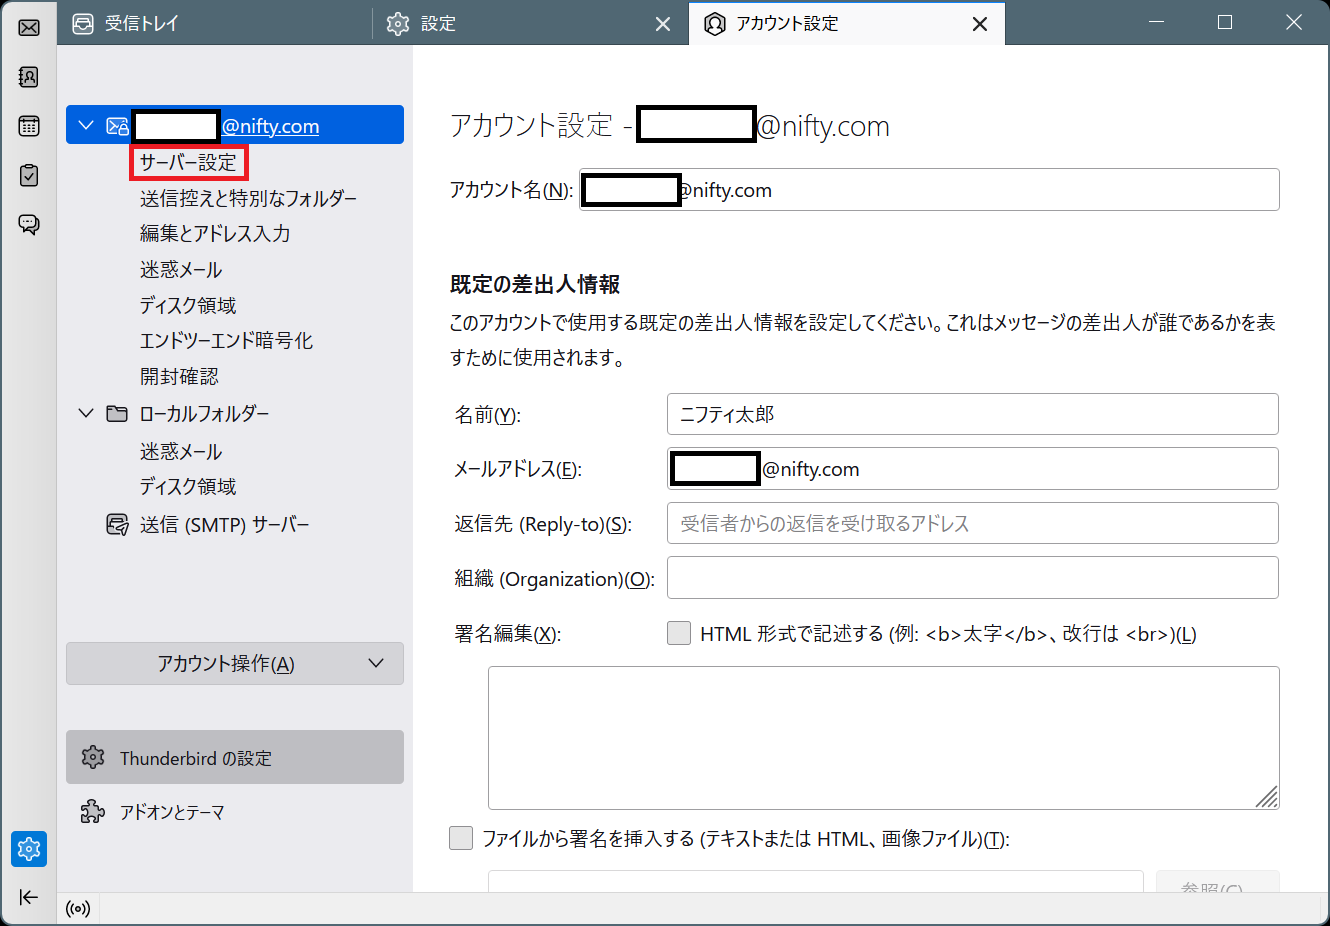Open the Chat icon in sidebar

(x=29, y=224)
